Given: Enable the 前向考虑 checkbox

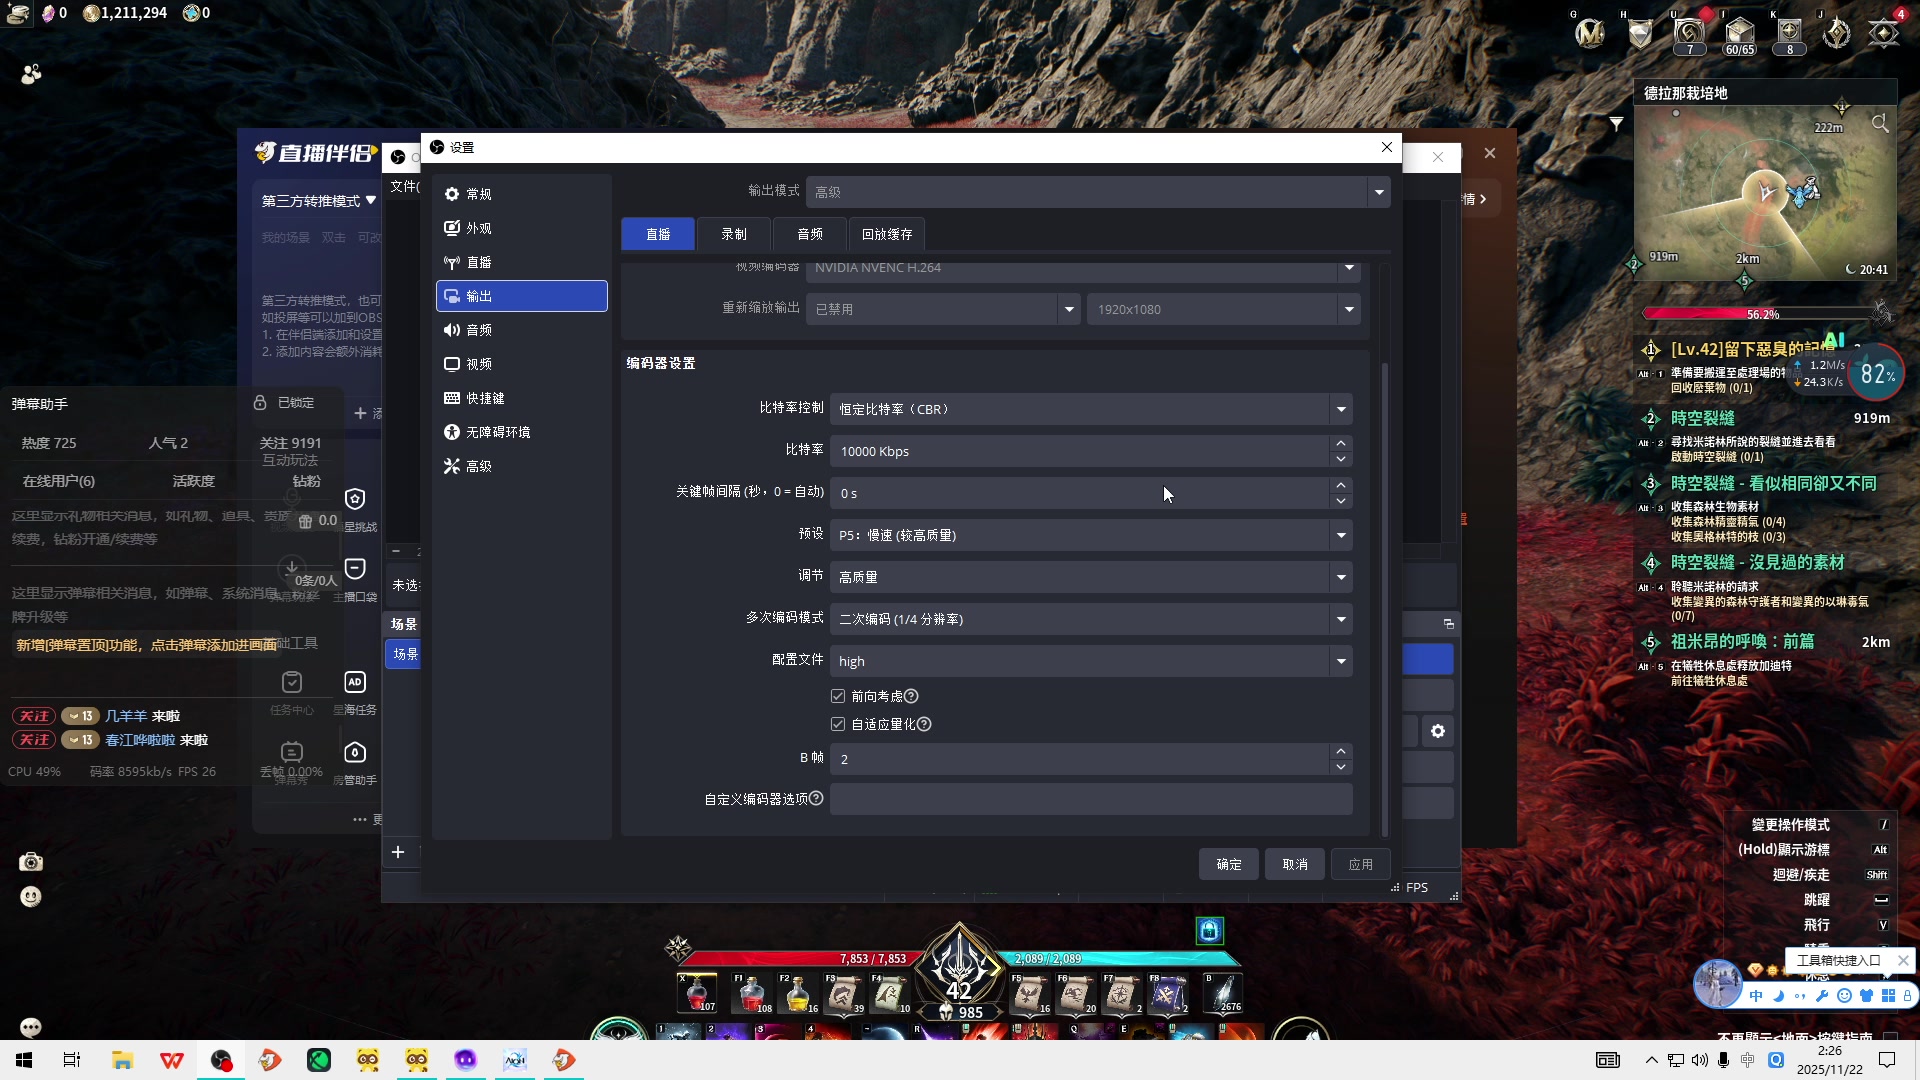Looking at the screenshot, I should pos(838,696).
